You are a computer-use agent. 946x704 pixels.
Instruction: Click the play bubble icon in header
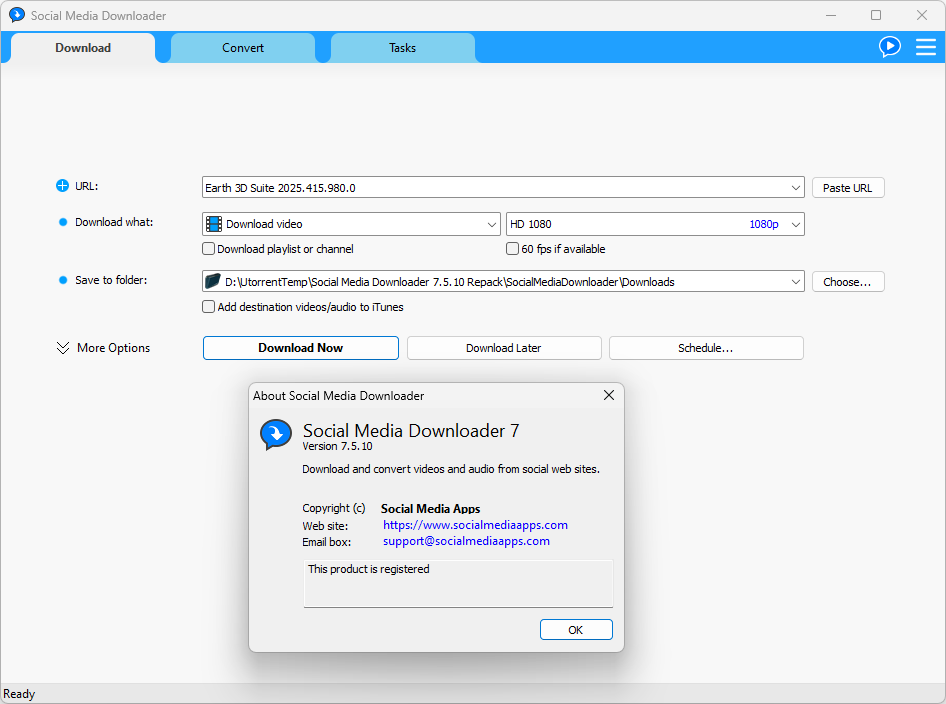tap(890, 47)
